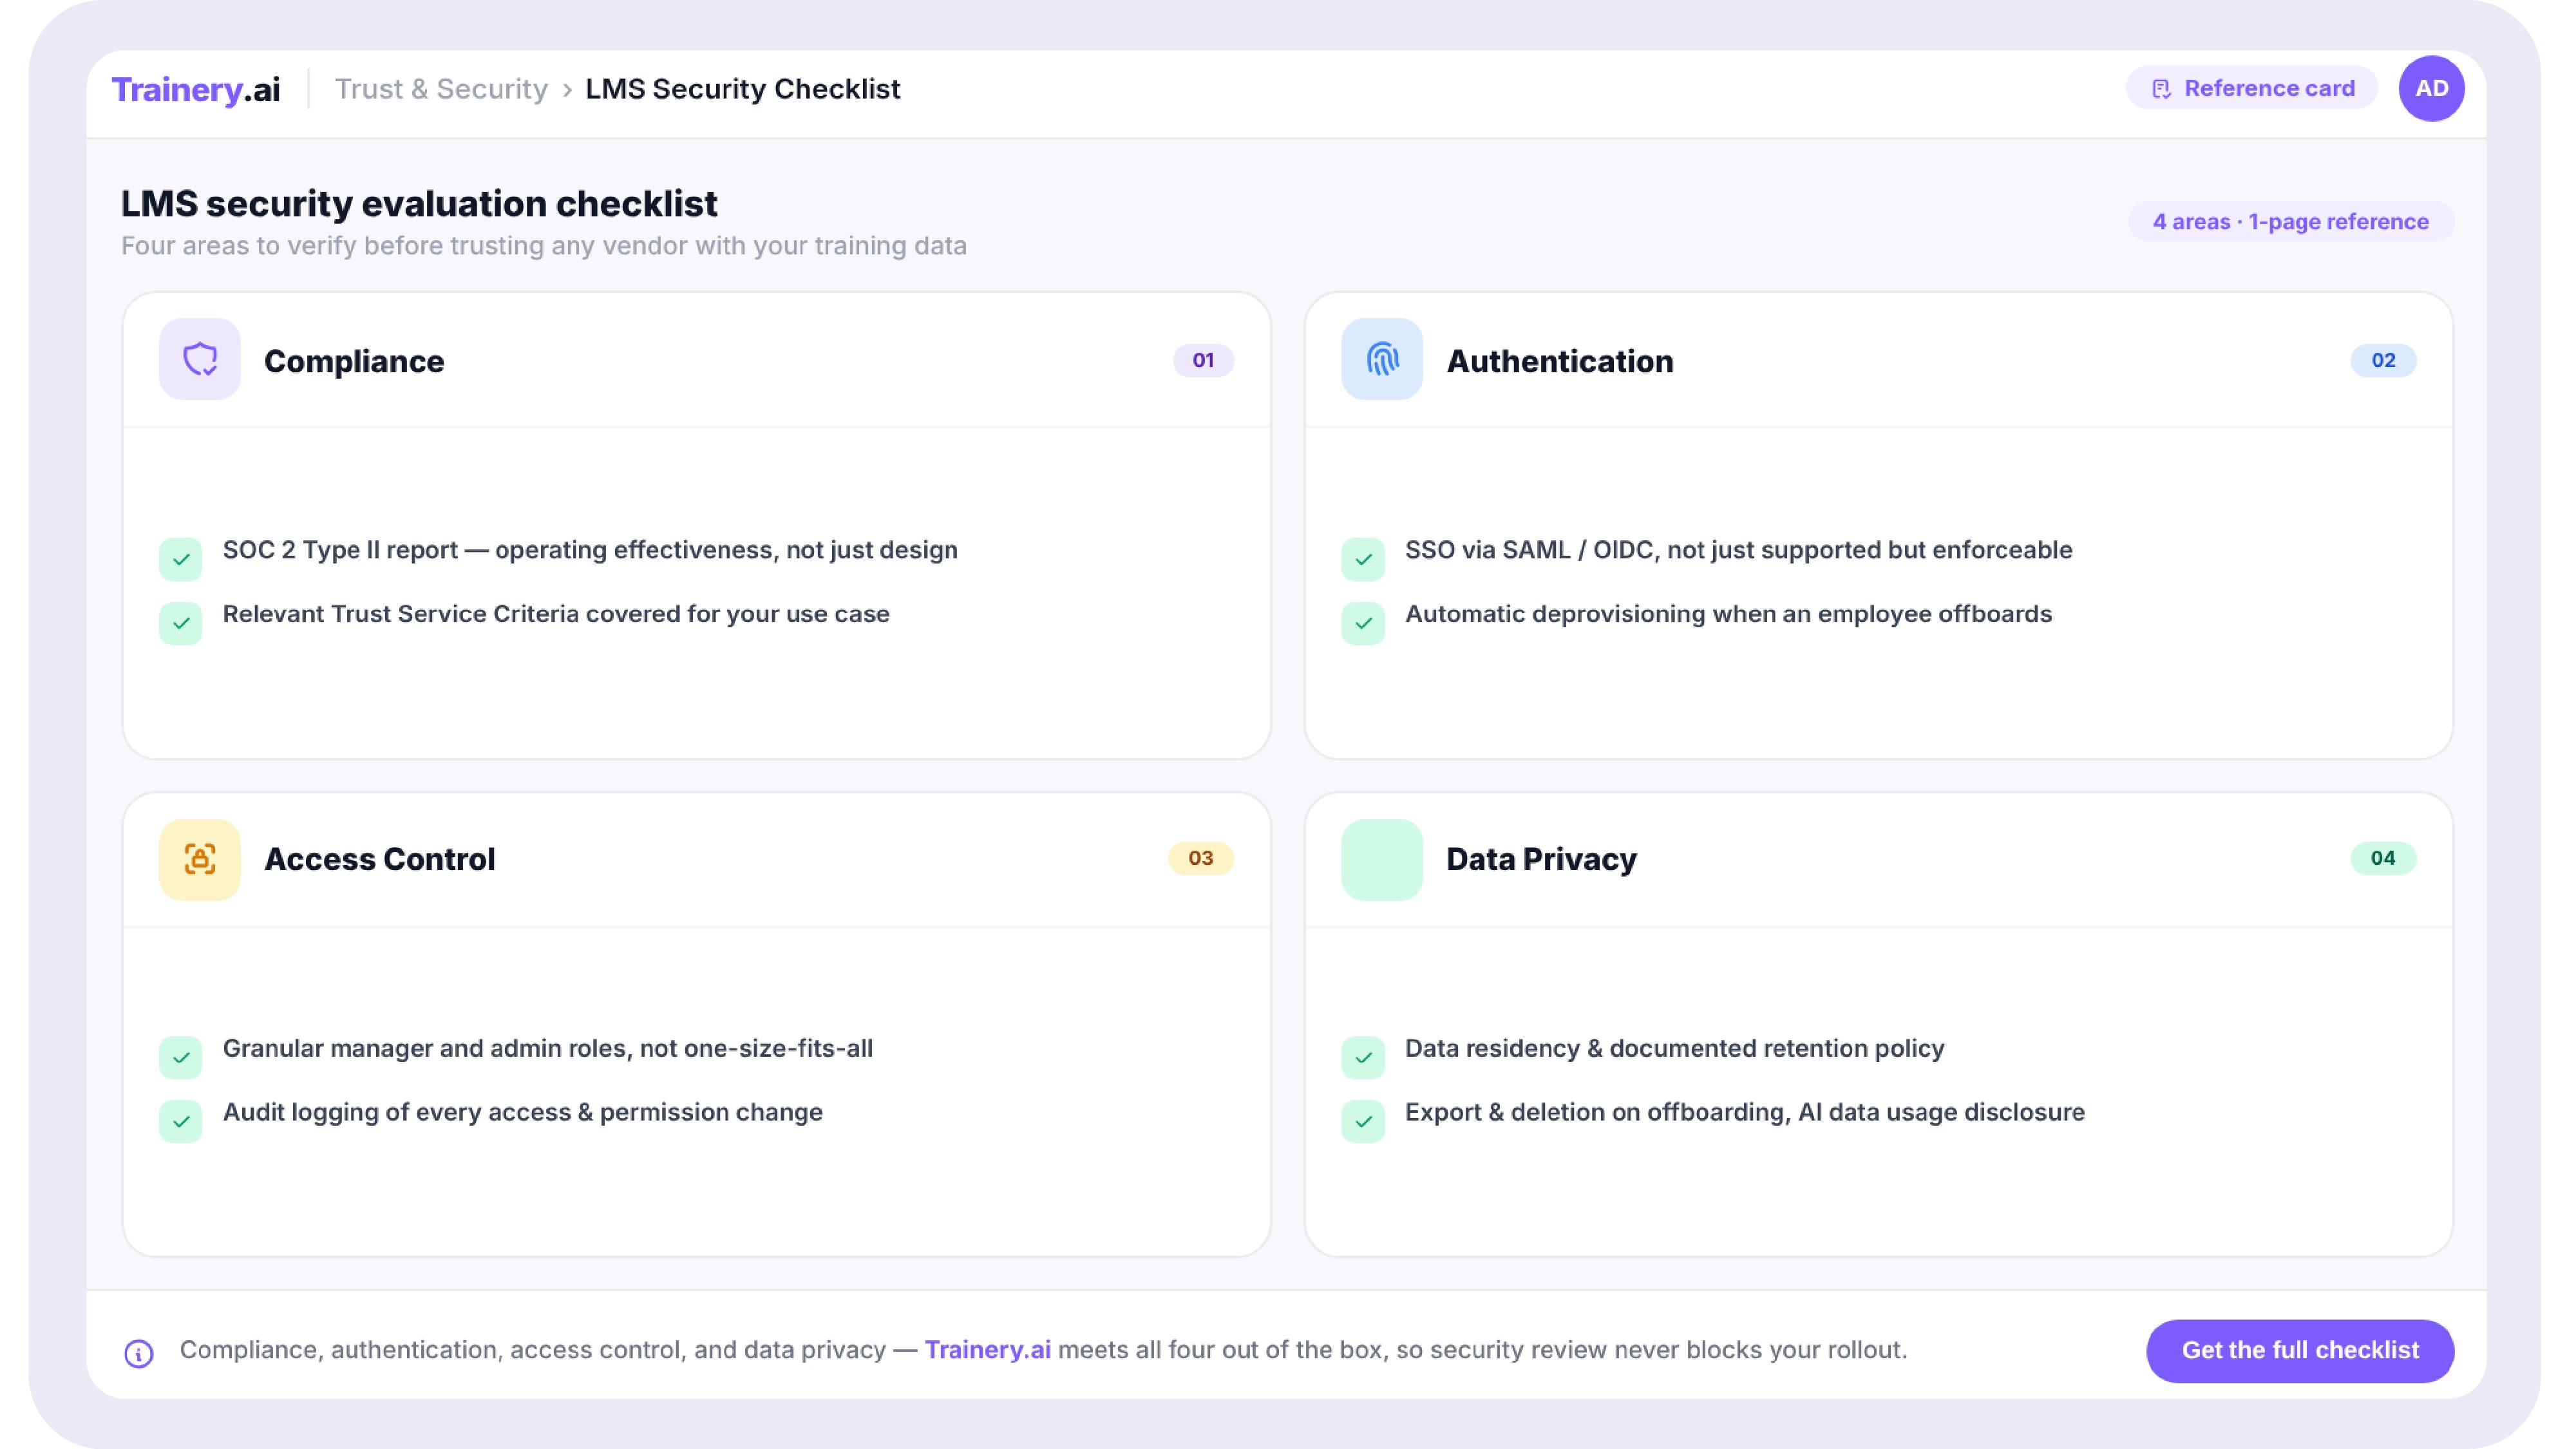Click the 01 badge on Compliance
This screenshot has width=2576, height=1449.
(1203, 360)
